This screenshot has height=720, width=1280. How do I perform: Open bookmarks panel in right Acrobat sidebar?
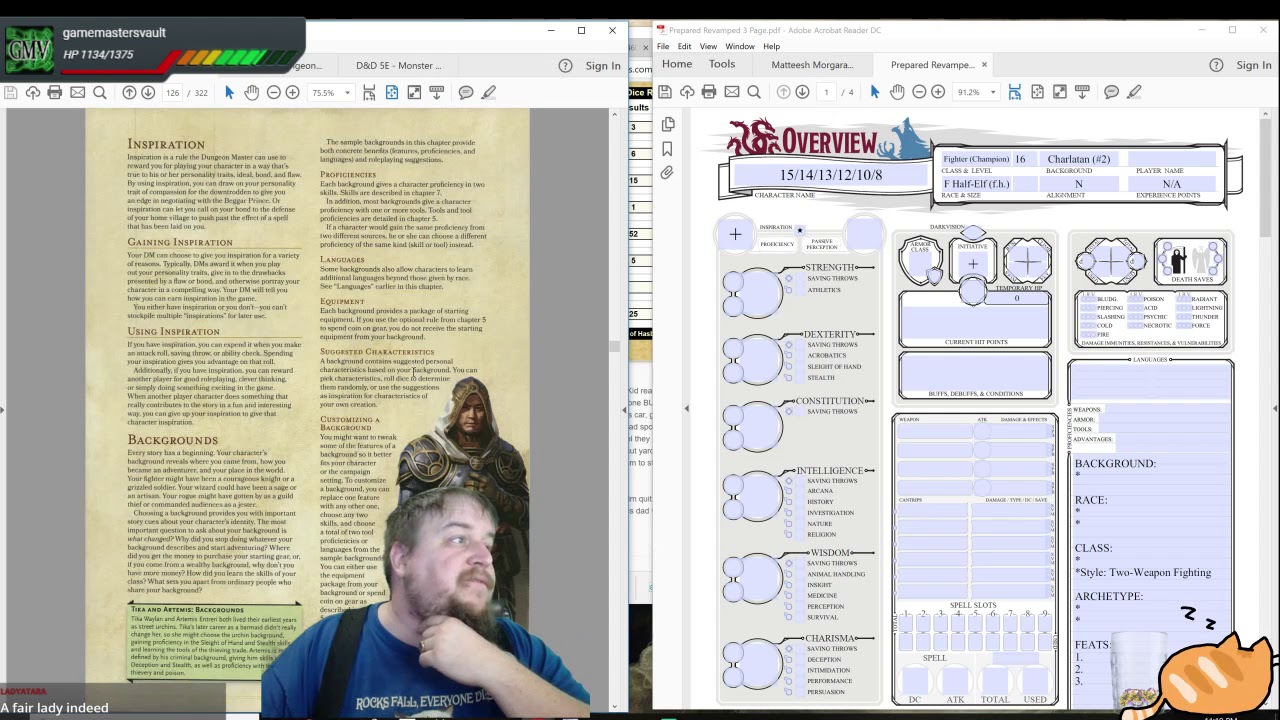(668, 149)
